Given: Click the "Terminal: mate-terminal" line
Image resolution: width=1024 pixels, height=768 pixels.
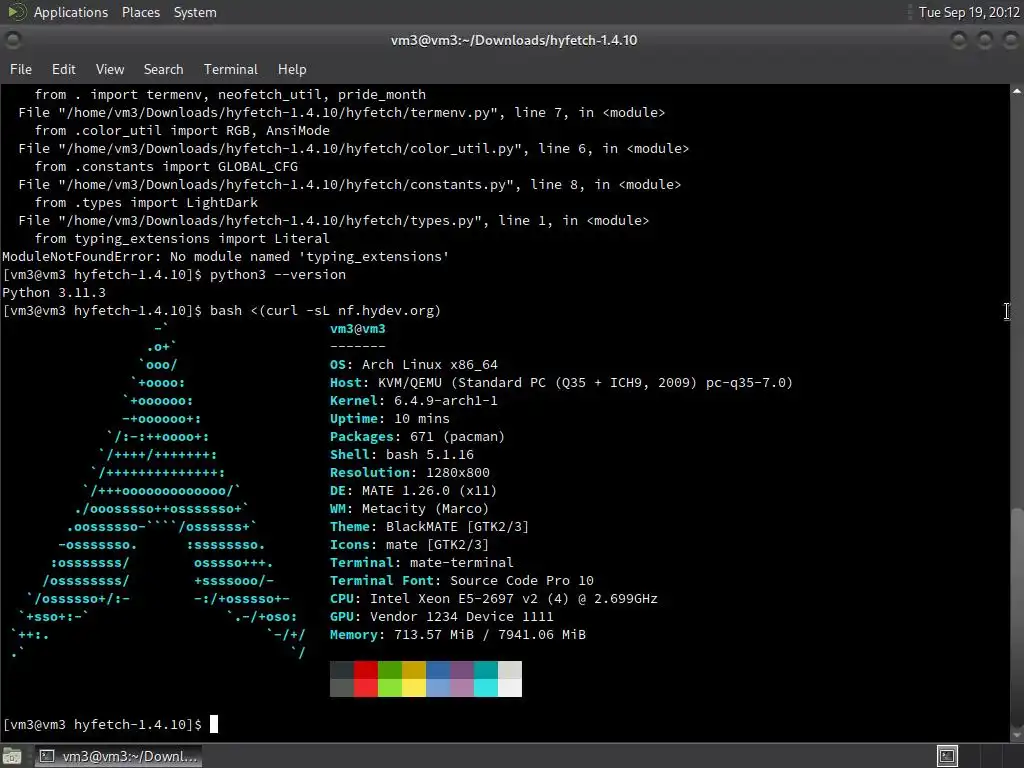Looking at the screenshot, I should click(421, 562).
